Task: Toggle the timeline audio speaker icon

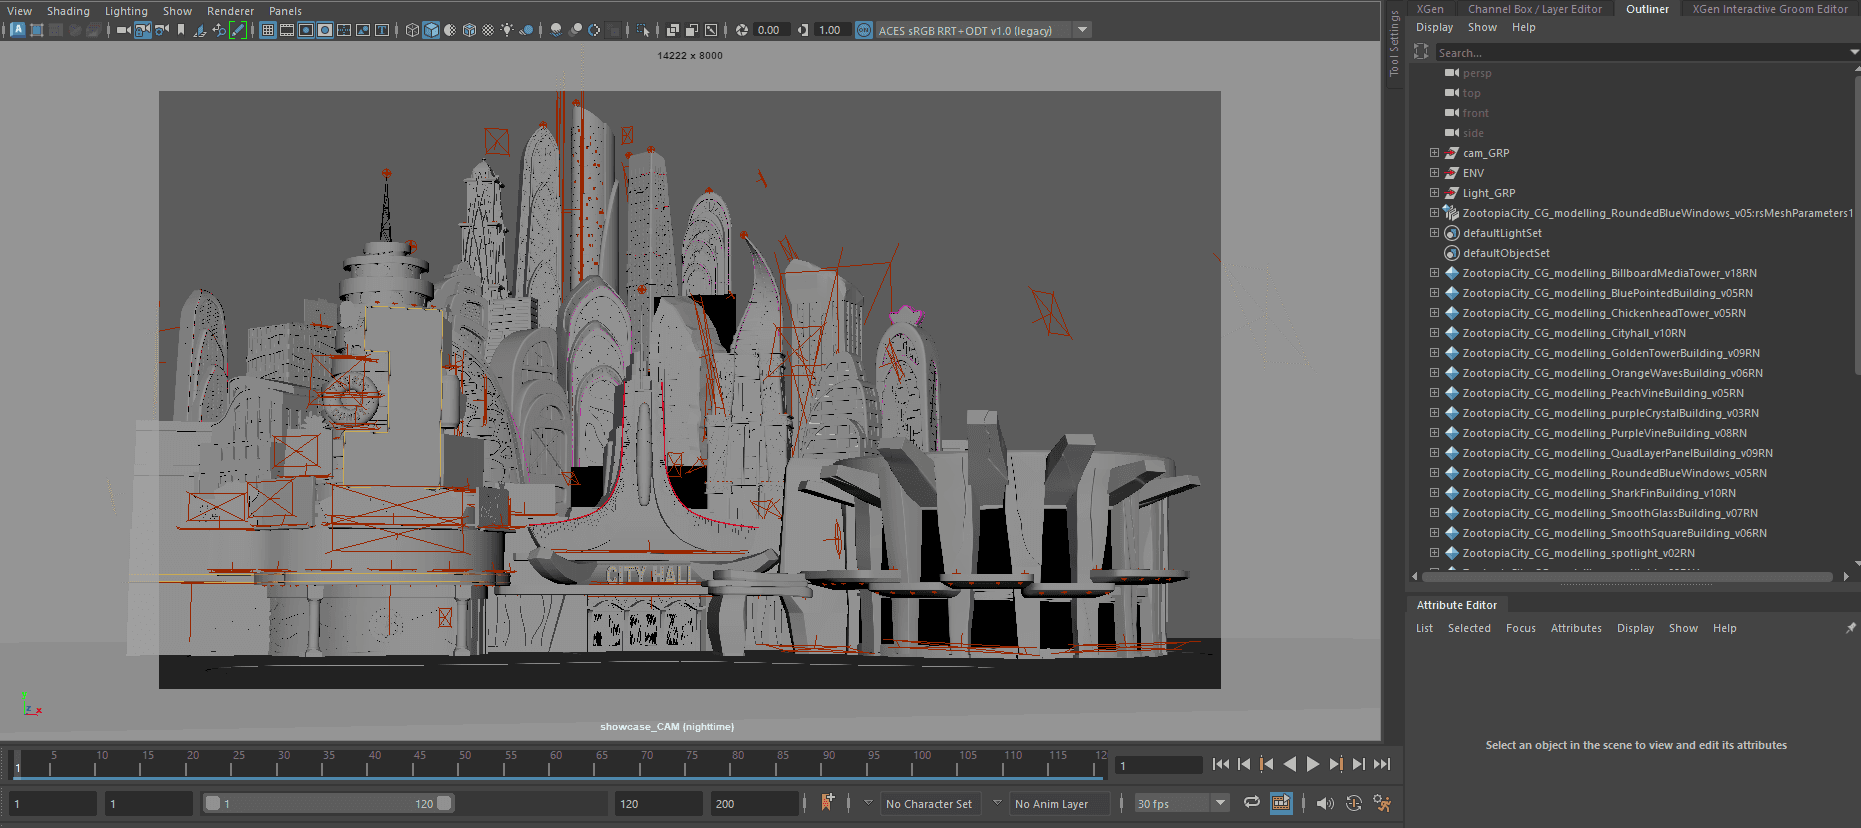Action: 1325,803
